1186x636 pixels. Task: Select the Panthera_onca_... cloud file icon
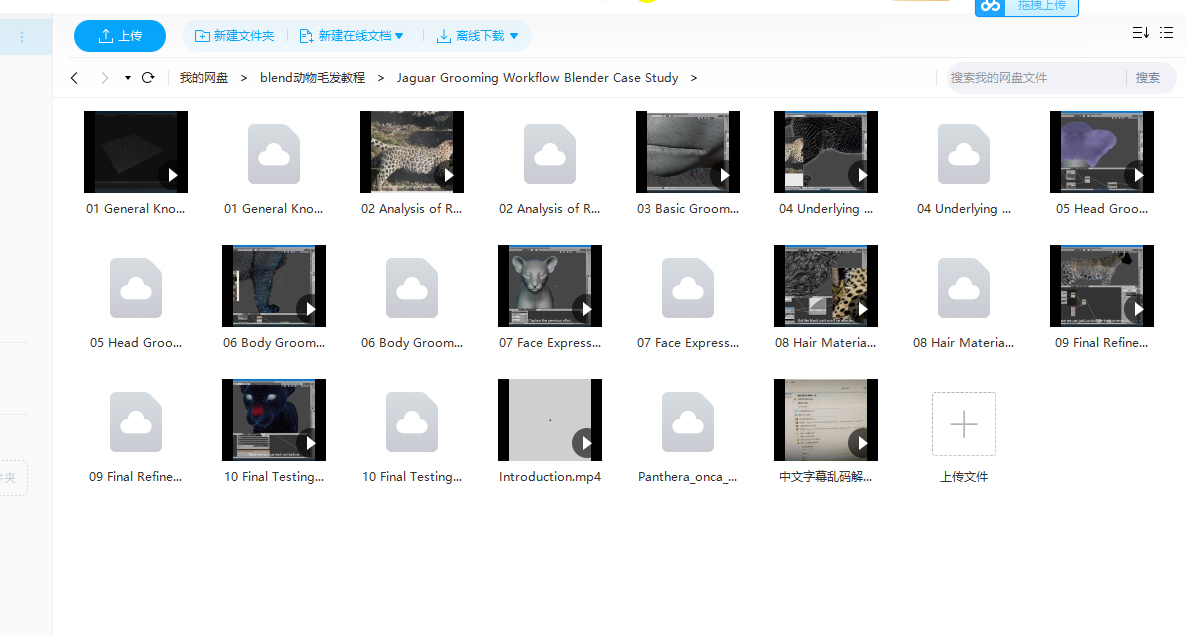tap(688, 422)
